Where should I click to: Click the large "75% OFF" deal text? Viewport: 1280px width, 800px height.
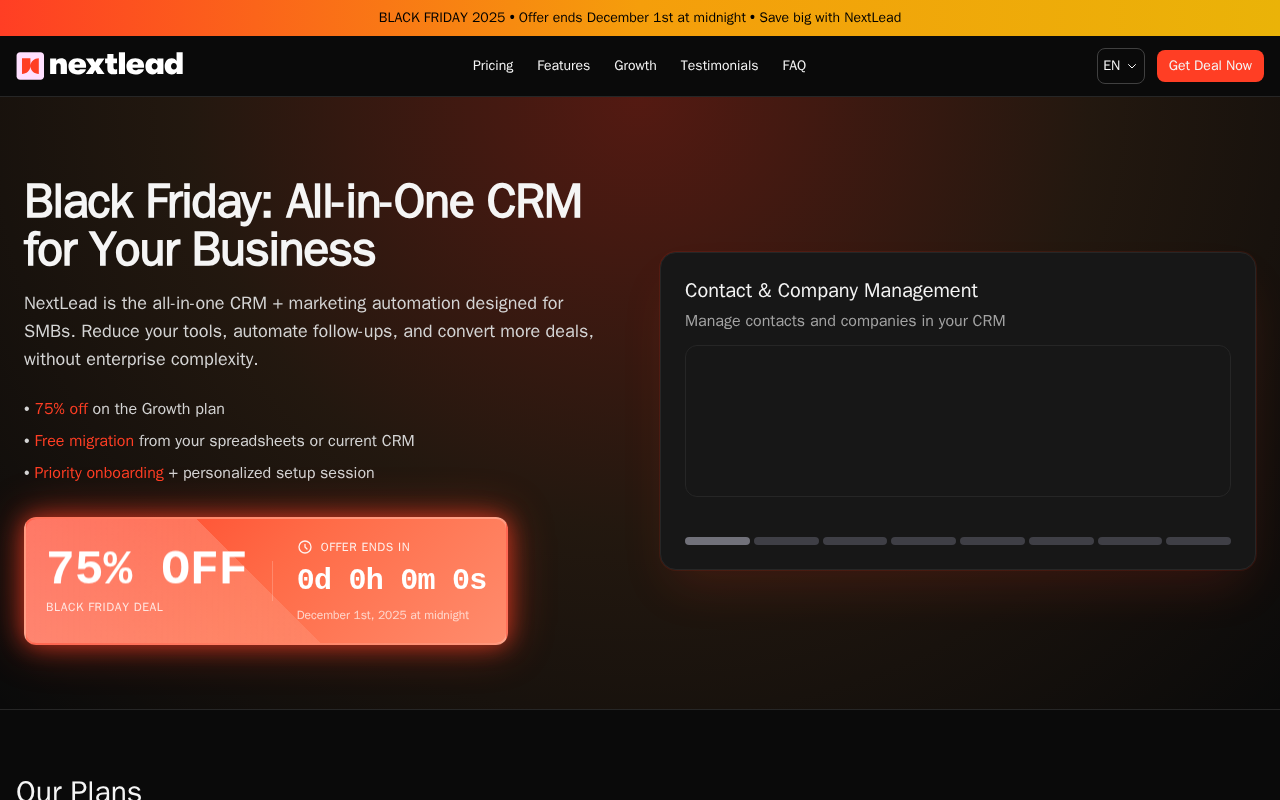tap(147, 569)
